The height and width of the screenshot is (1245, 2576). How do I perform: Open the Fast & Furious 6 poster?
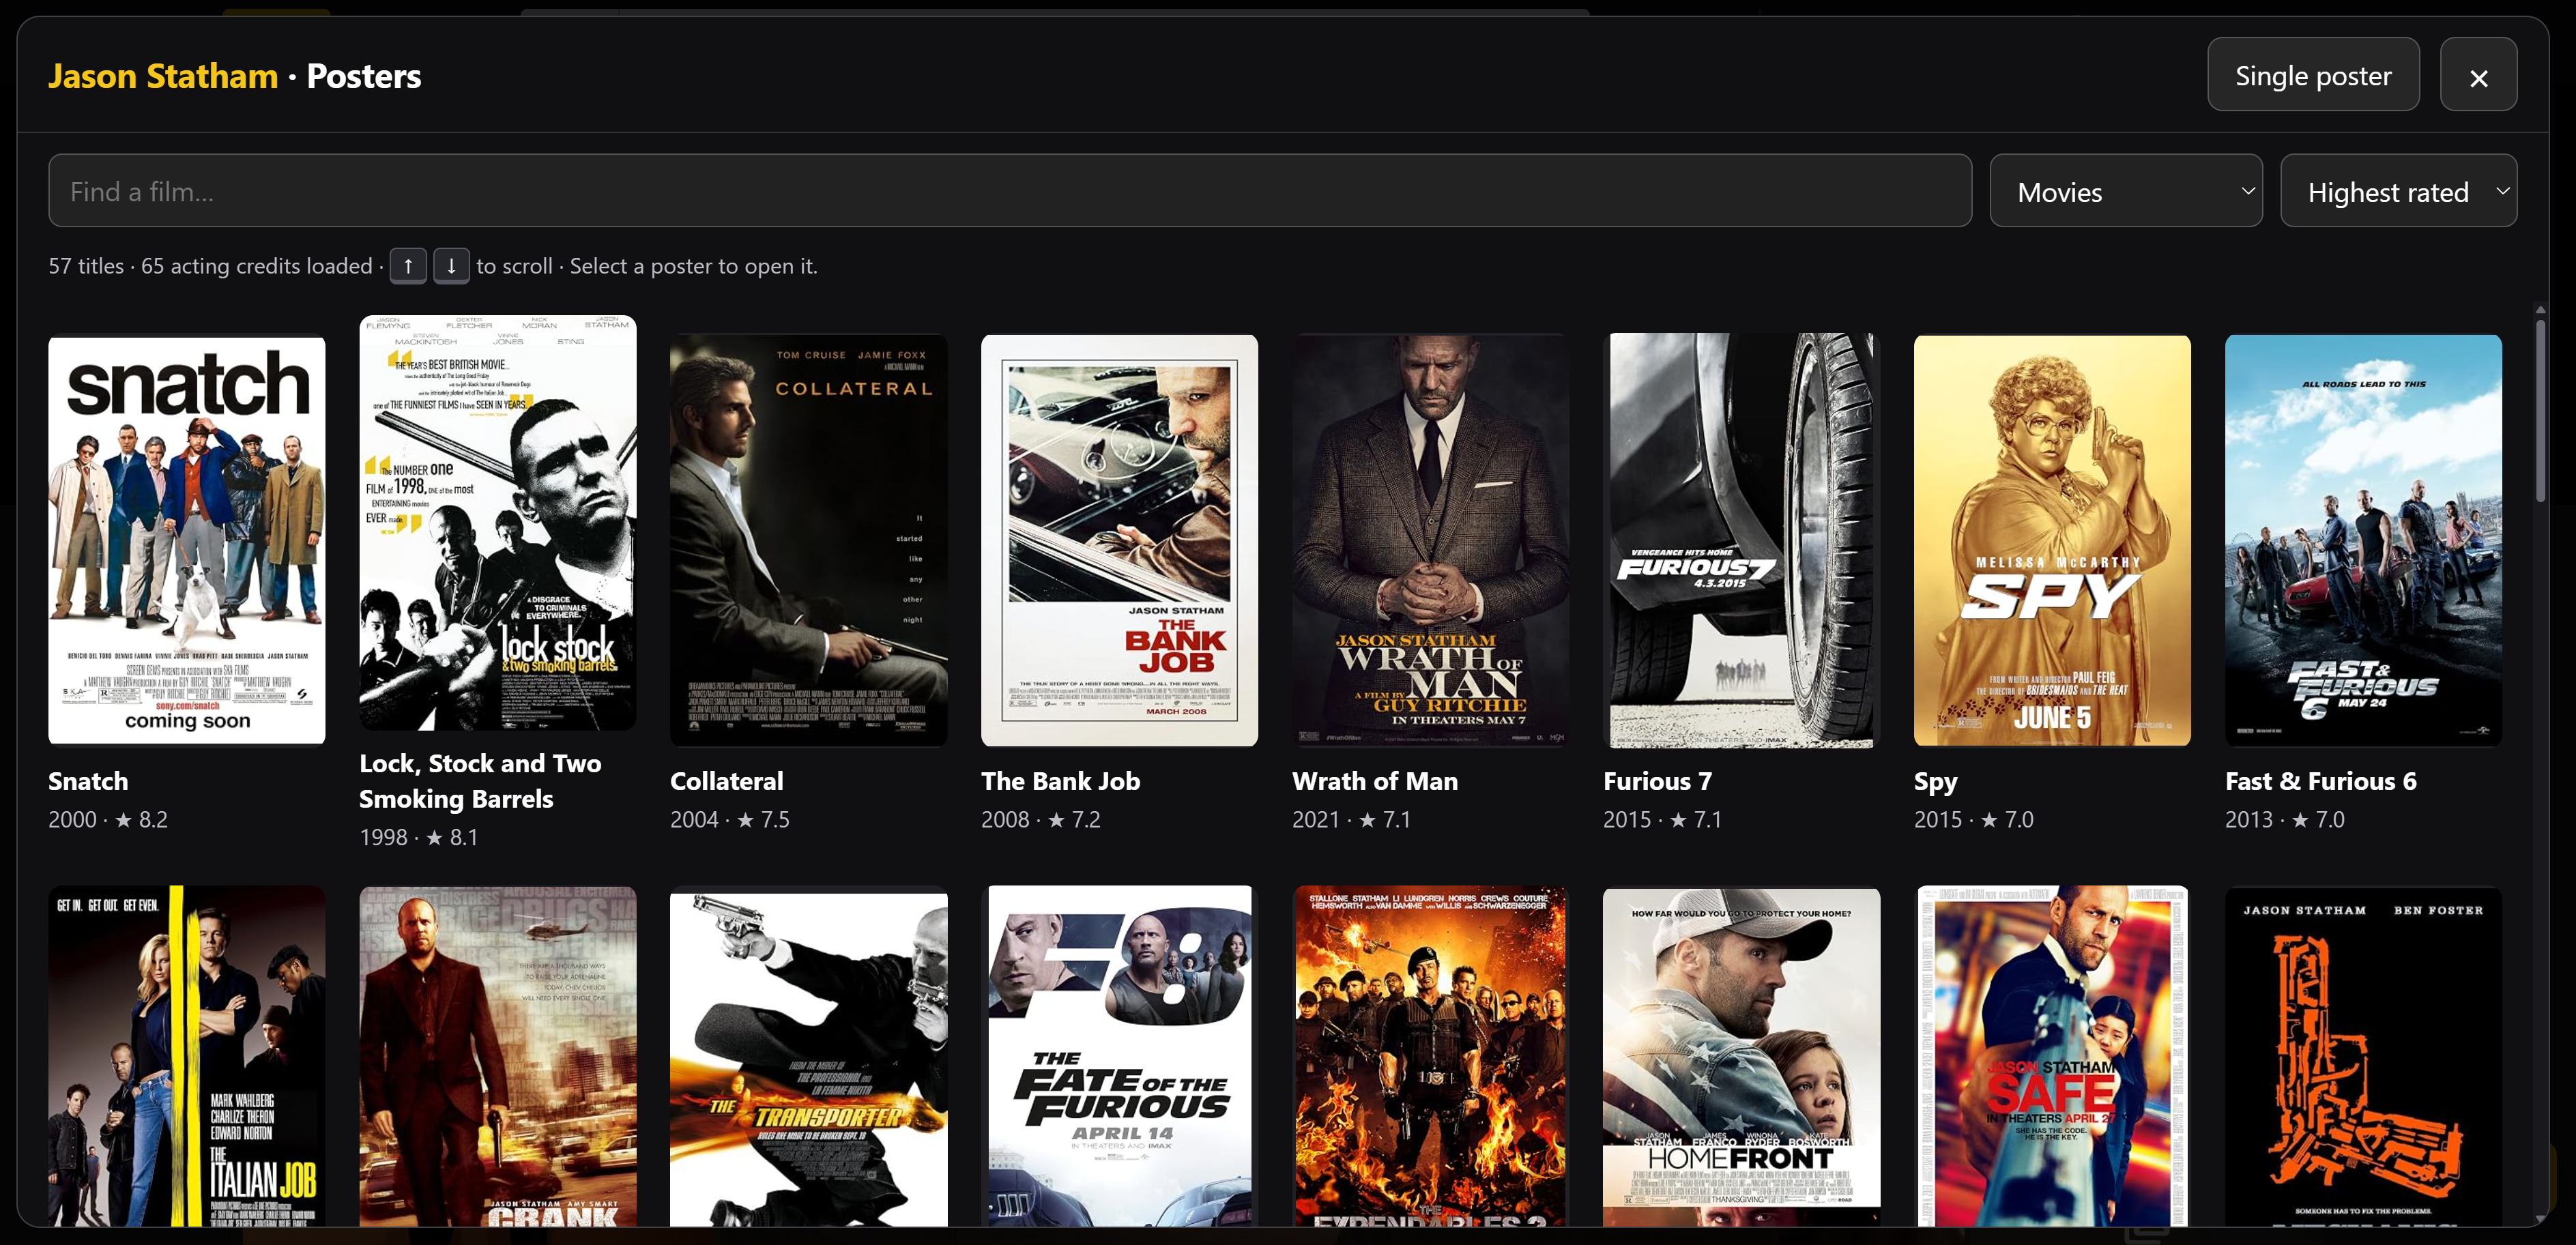(2363, 540)
